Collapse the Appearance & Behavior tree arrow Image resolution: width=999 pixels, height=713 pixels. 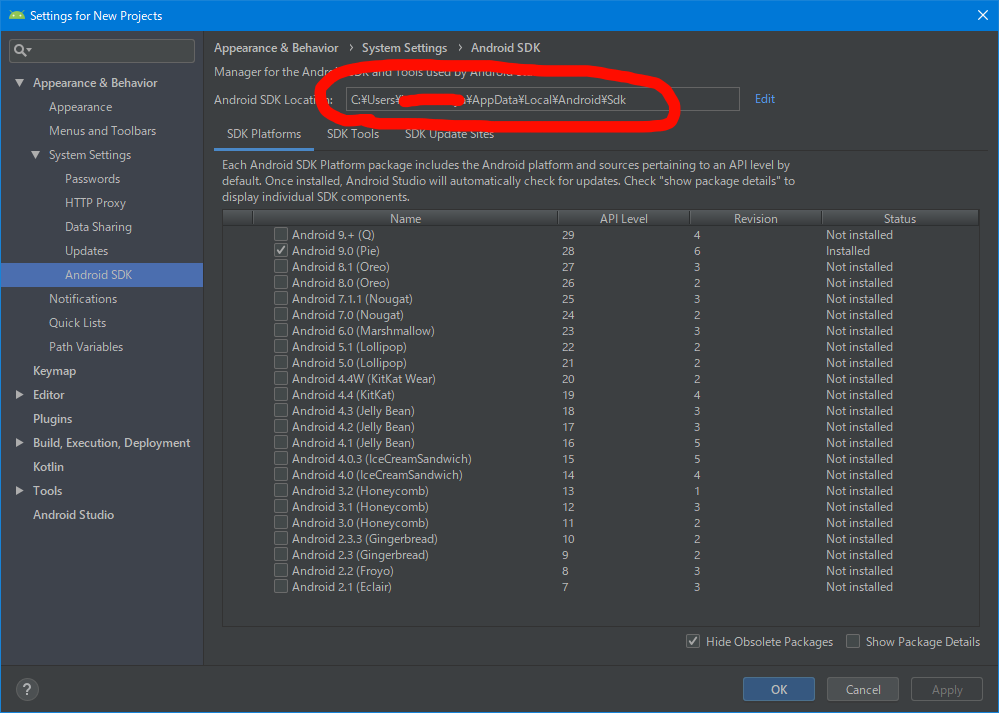click(x=20, y=83)
